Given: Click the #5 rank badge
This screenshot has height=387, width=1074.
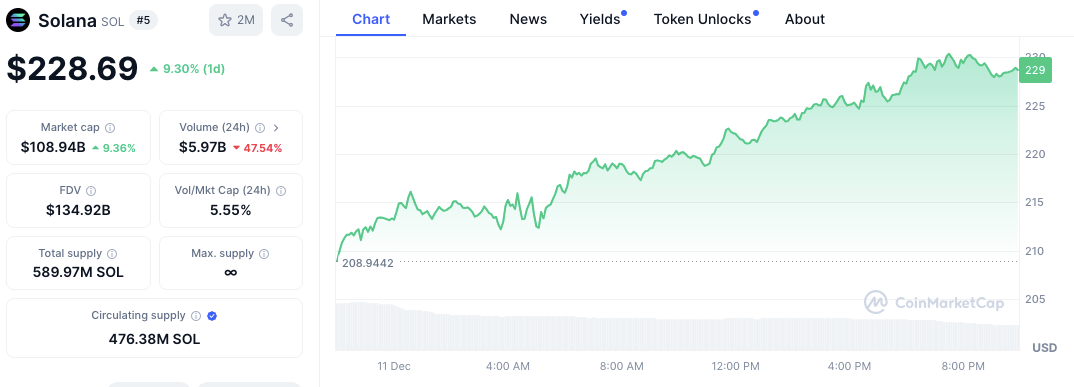Looking at the screenshot, I should point(143,21).
